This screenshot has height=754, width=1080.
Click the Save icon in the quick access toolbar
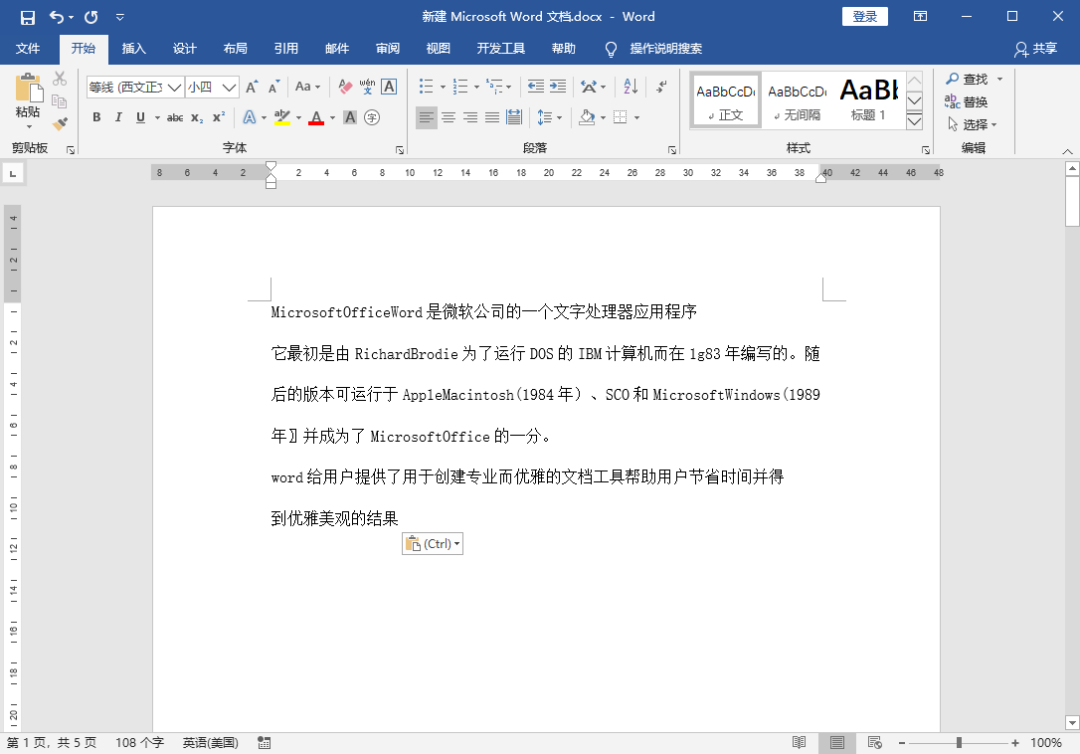(x=28, y=17)
